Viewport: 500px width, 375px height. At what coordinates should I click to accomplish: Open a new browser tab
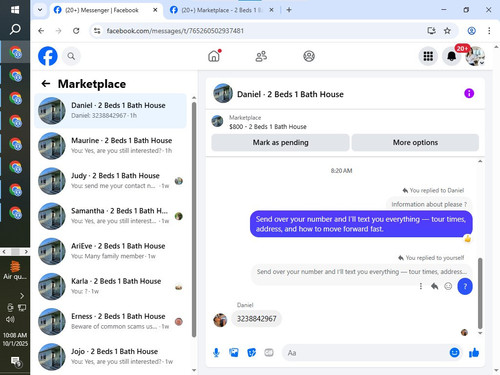289,10
